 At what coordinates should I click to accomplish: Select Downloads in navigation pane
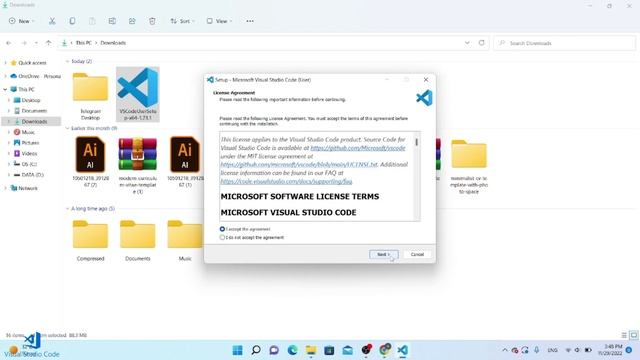(x=34, y=122)
